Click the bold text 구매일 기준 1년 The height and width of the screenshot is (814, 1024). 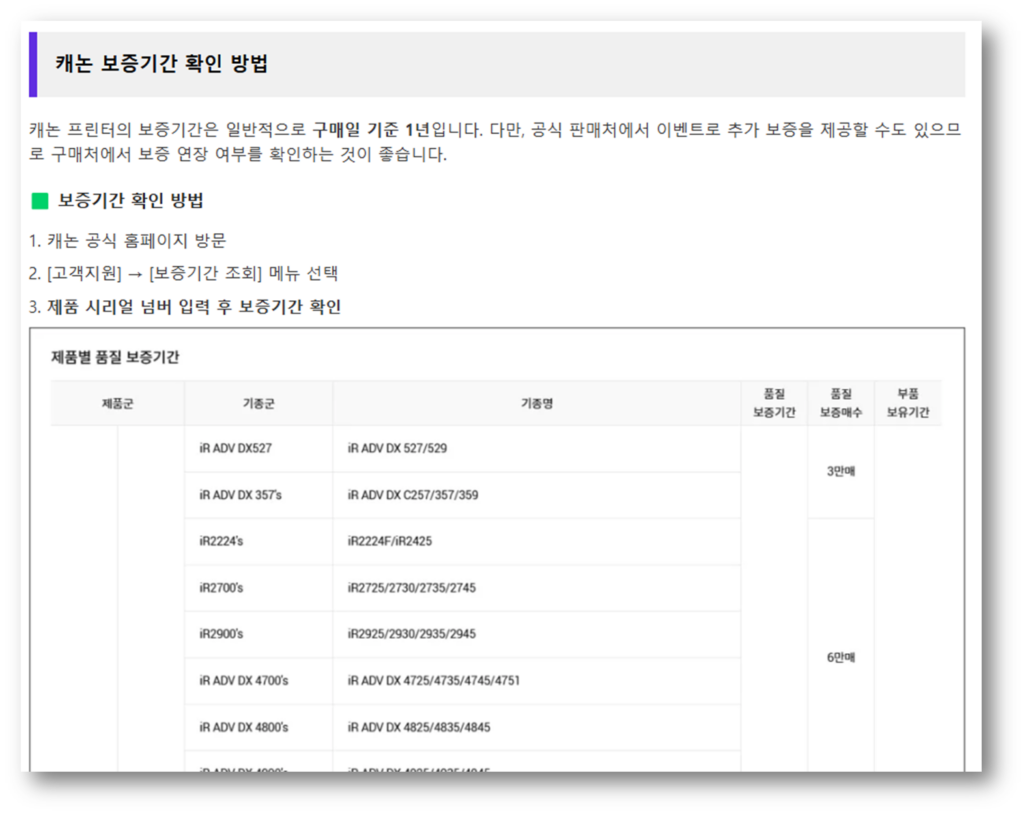click(x=371, y=129)
